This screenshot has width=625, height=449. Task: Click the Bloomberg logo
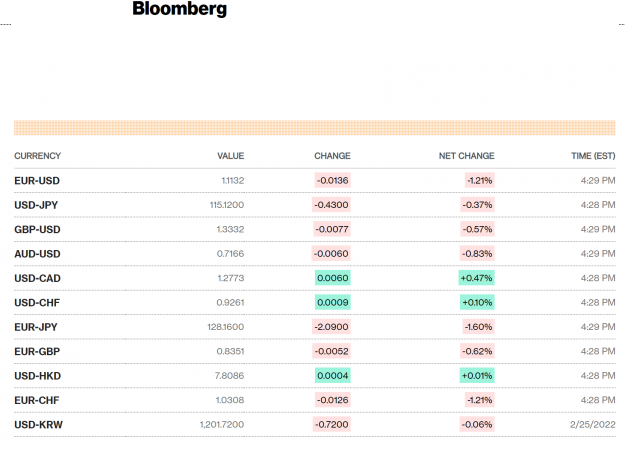click(179, 9)
